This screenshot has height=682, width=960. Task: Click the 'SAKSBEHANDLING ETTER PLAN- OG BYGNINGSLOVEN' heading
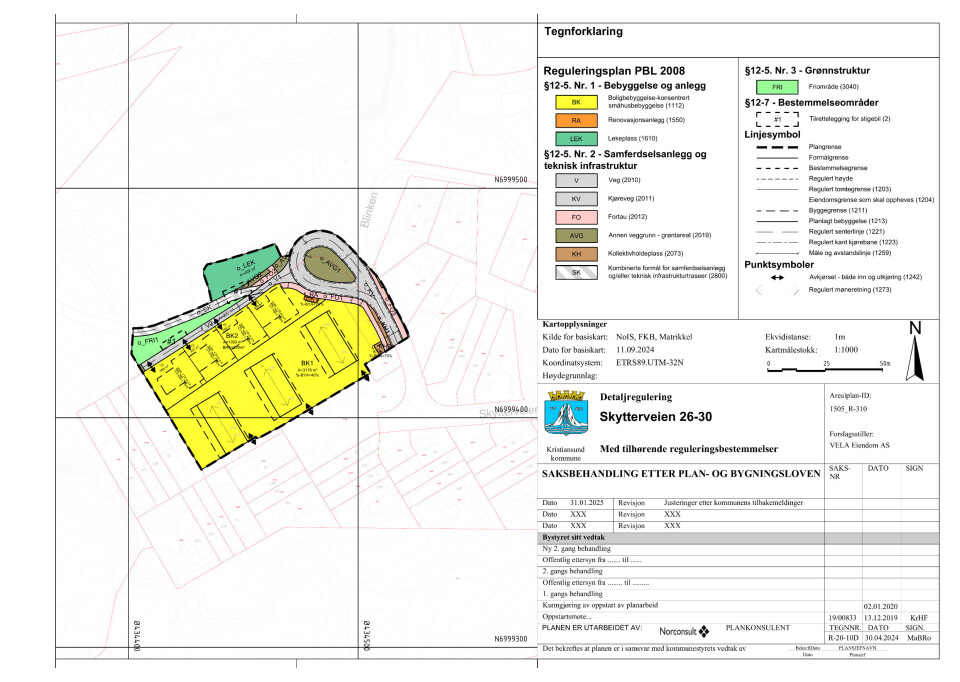(x=681, y=474)
